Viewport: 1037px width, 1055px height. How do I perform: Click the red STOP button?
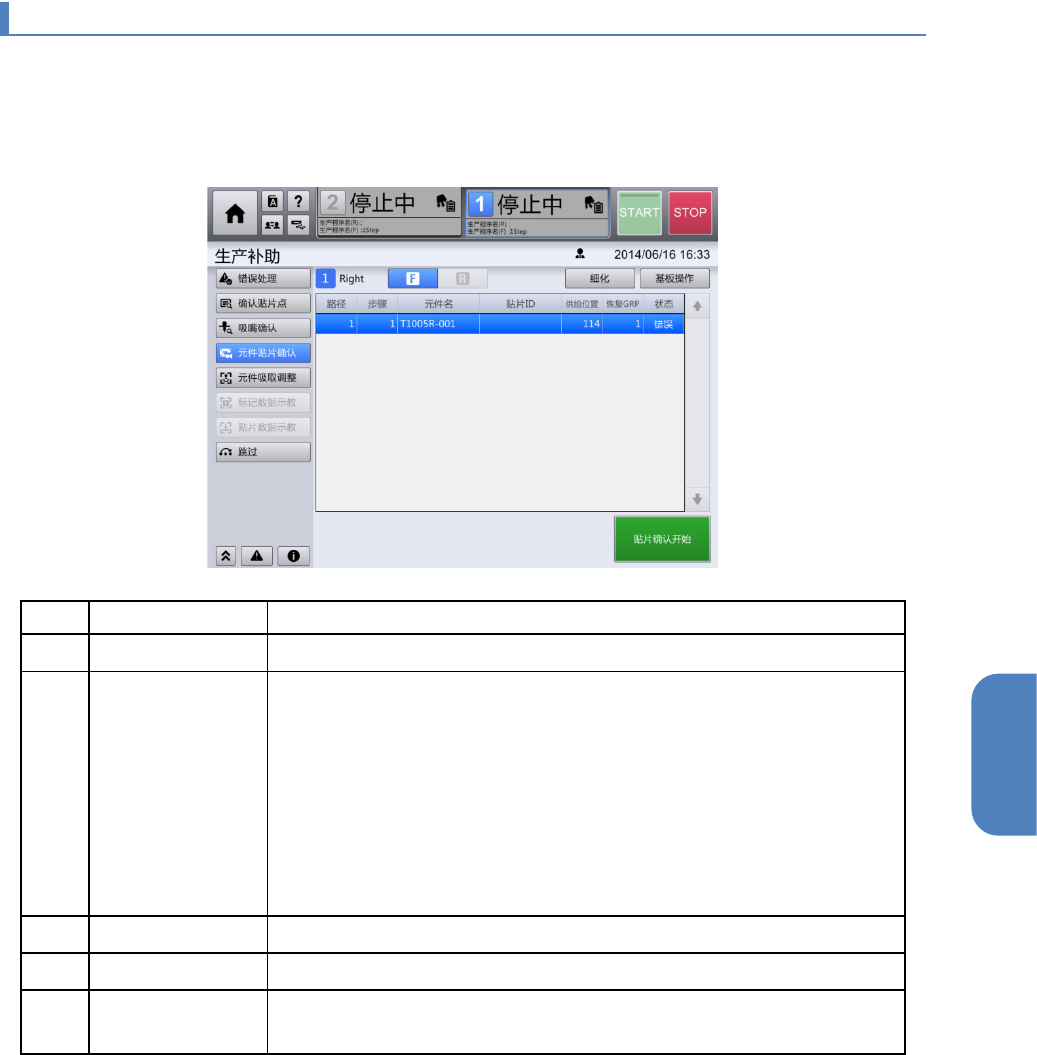[690, 213]
